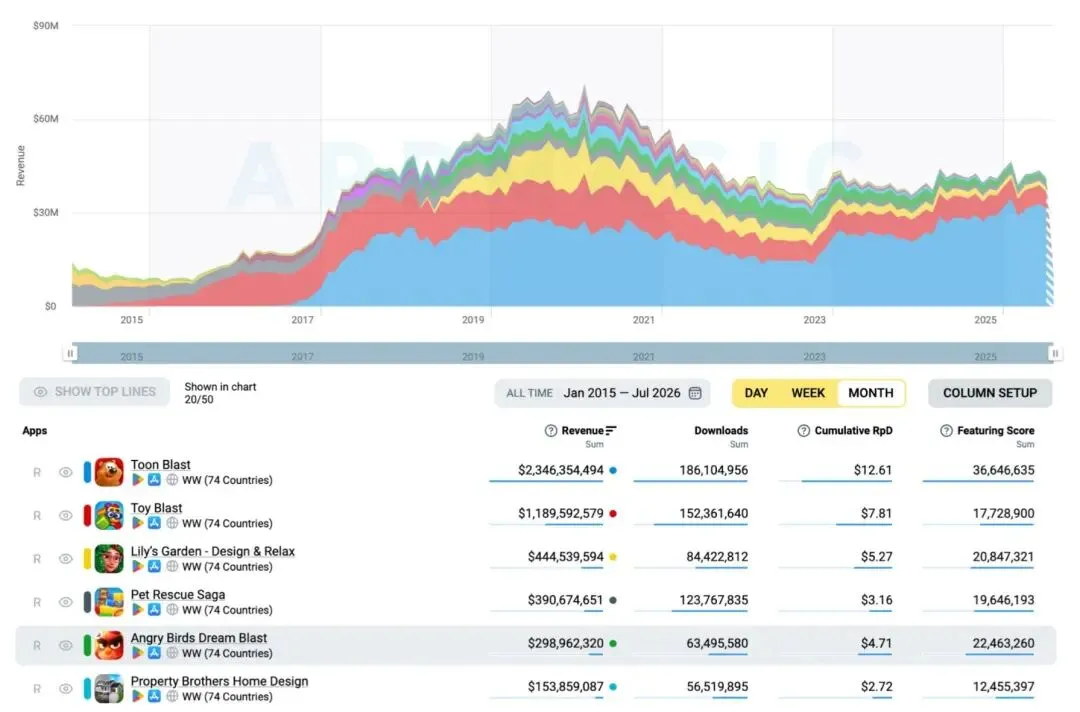This screenshot has width=1080, height=712.
Task: Click the Cumulative RpD help icon
Action: coord(803,431)
